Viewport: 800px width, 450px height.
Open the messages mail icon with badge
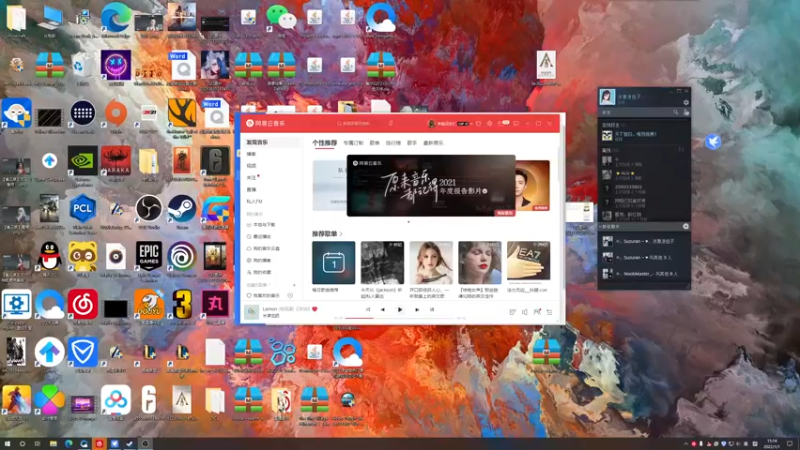(x=503, y=123)
